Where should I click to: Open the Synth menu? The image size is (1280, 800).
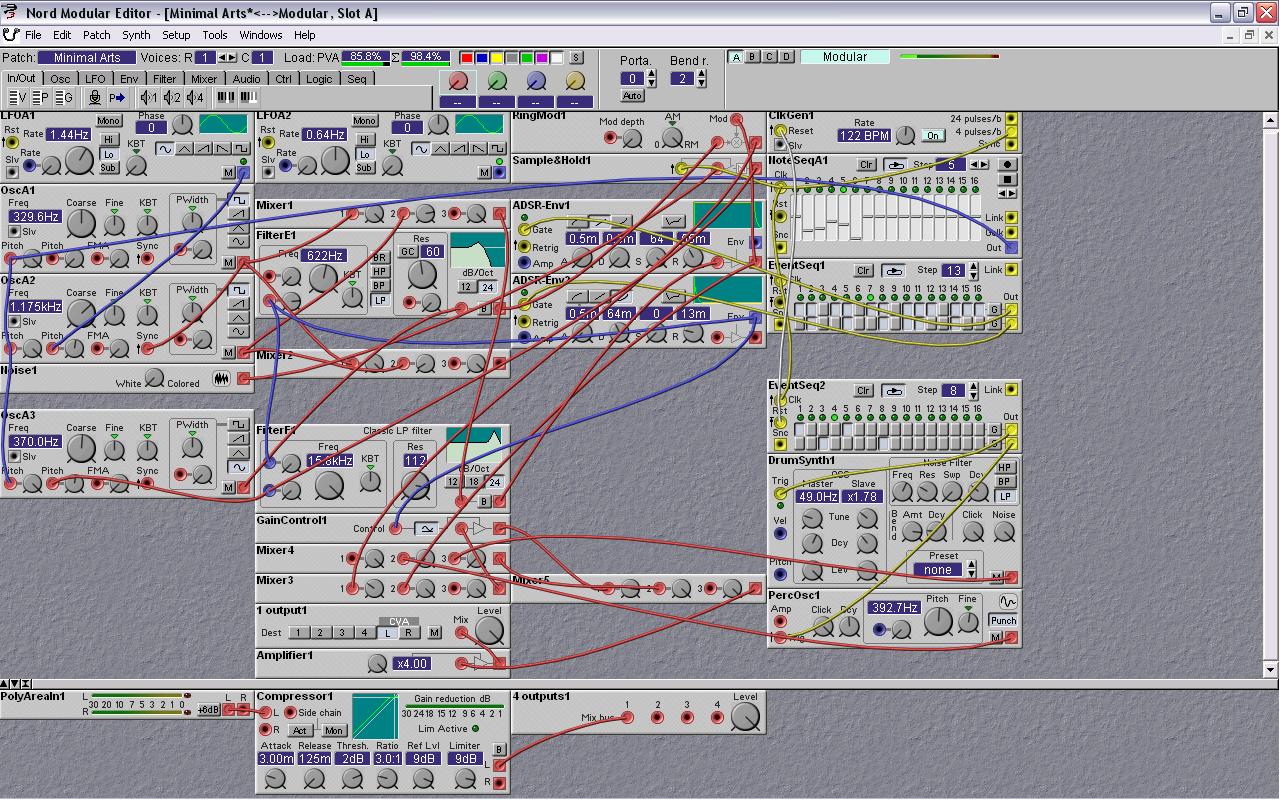(136, 35)
